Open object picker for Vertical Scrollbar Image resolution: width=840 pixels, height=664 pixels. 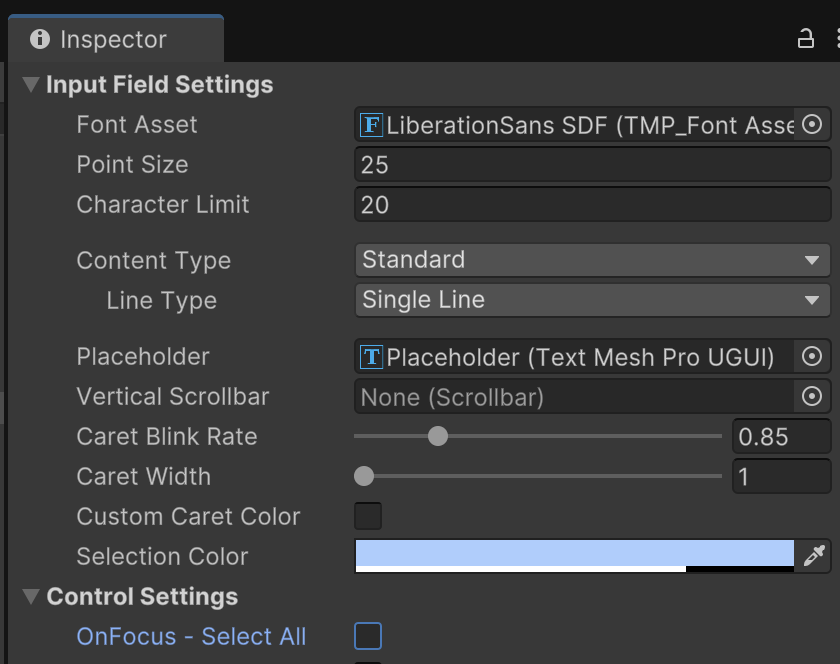[x=812, y=397]
